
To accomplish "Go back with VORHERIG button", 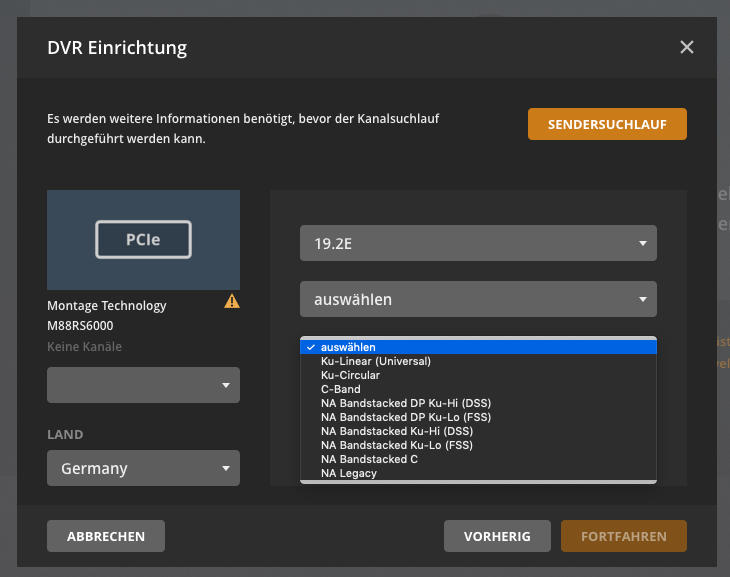I will coord(497,536).
